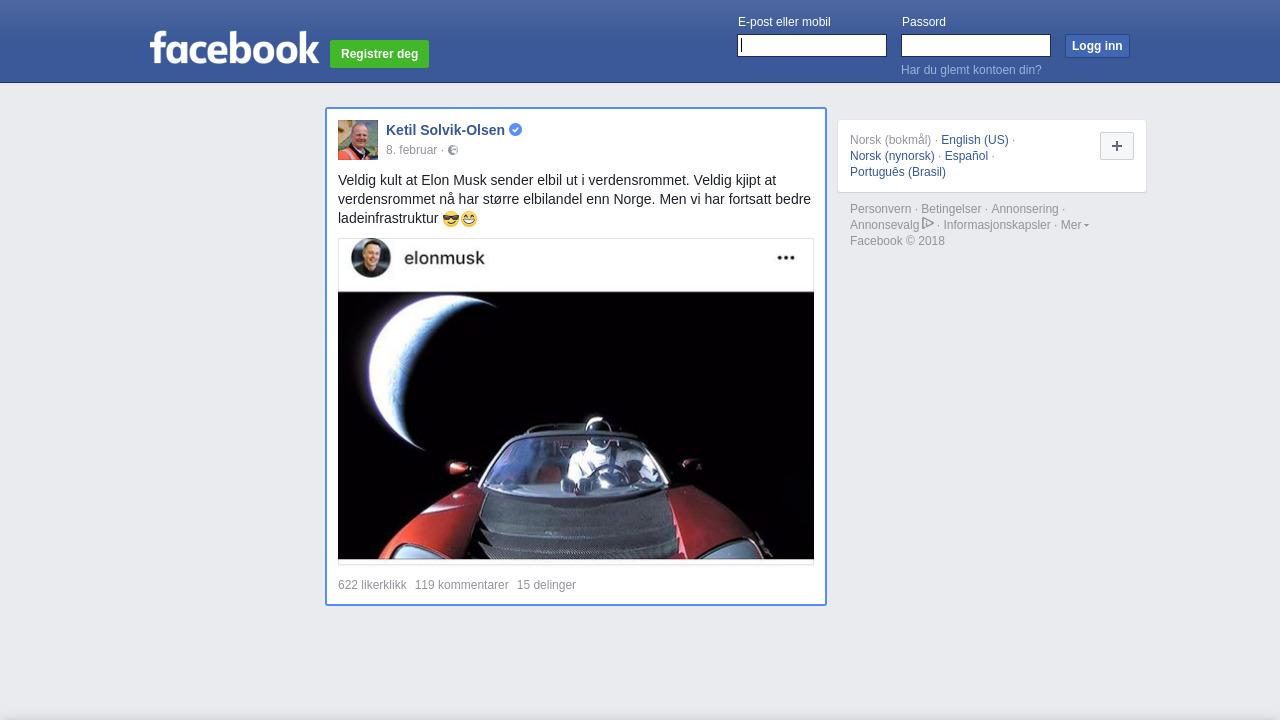The height and width of the screenshot is (720, 1280).
Task: Focus the E-post eller mobil field
Action: tap(812, 46)
